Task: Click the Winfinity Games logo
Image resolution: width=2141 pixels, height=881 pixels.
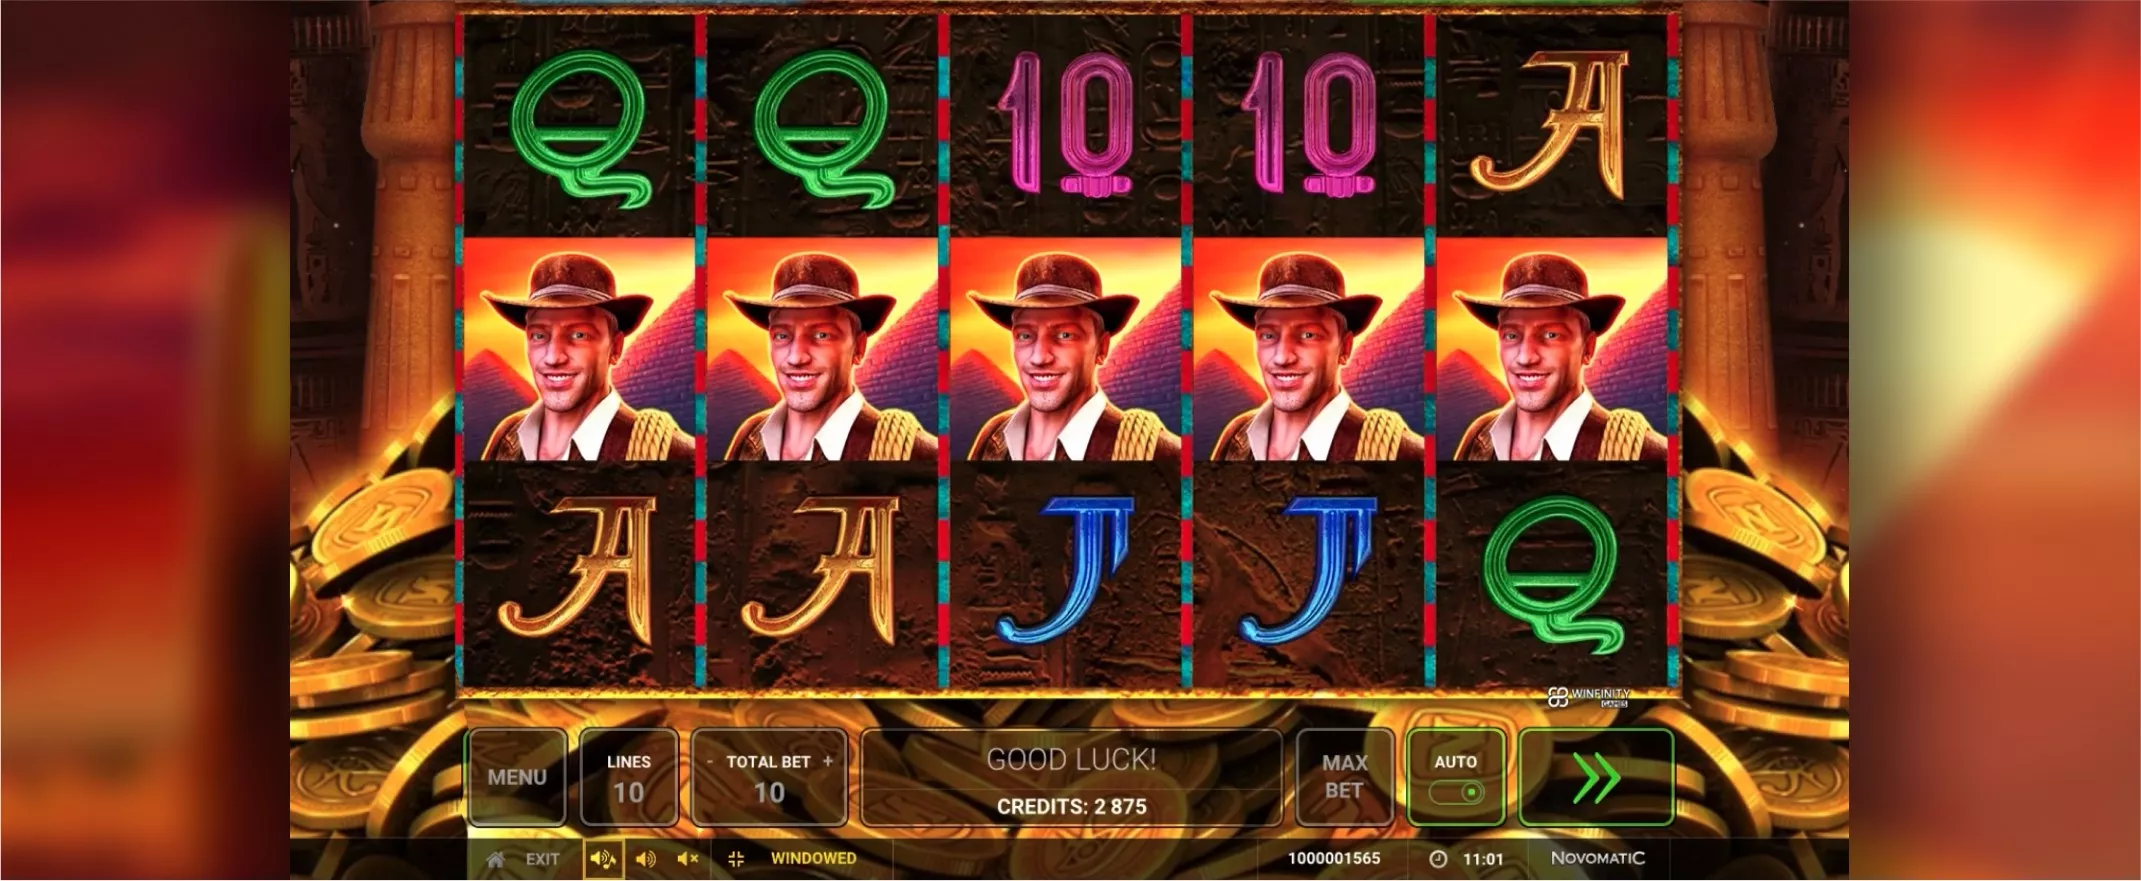Action: tap(1588, 697)
